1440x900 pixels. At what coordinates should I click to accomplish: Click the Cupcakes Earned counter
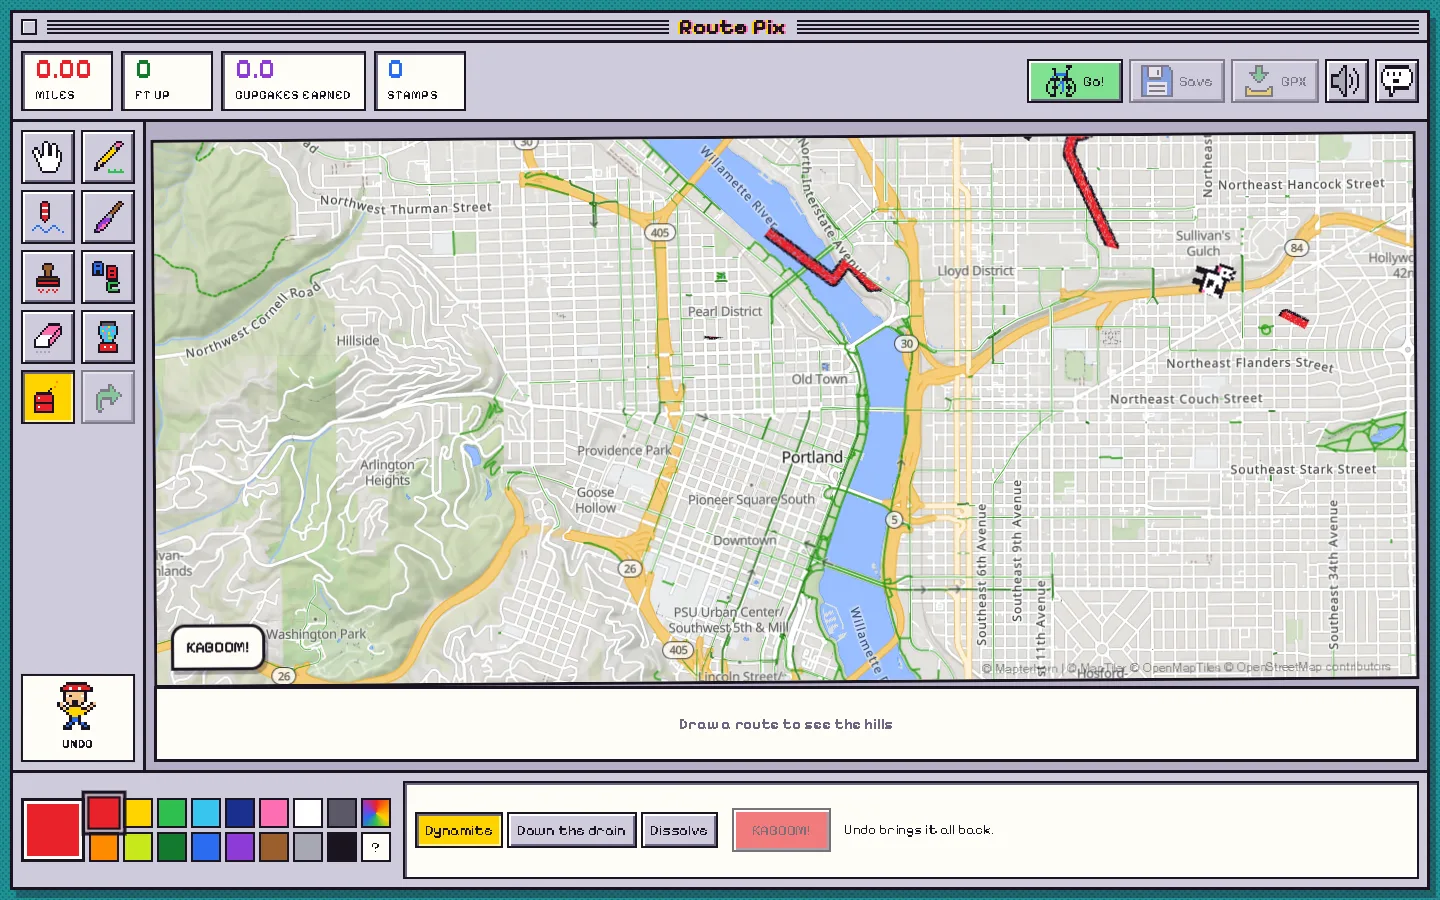(293, 81)
